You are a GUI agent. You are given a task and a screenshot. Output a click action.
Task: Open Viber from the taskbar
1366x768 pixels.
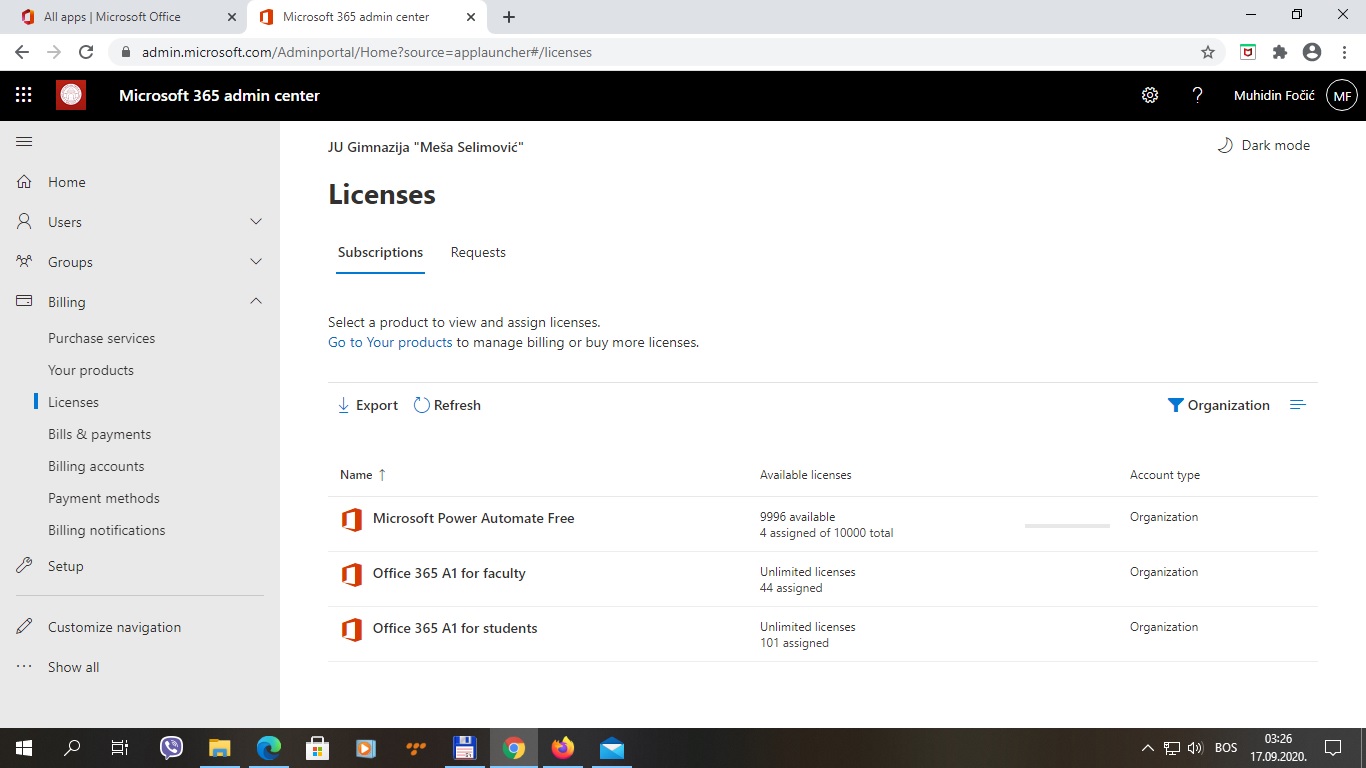pyautogui.click(x=172, y=748)
